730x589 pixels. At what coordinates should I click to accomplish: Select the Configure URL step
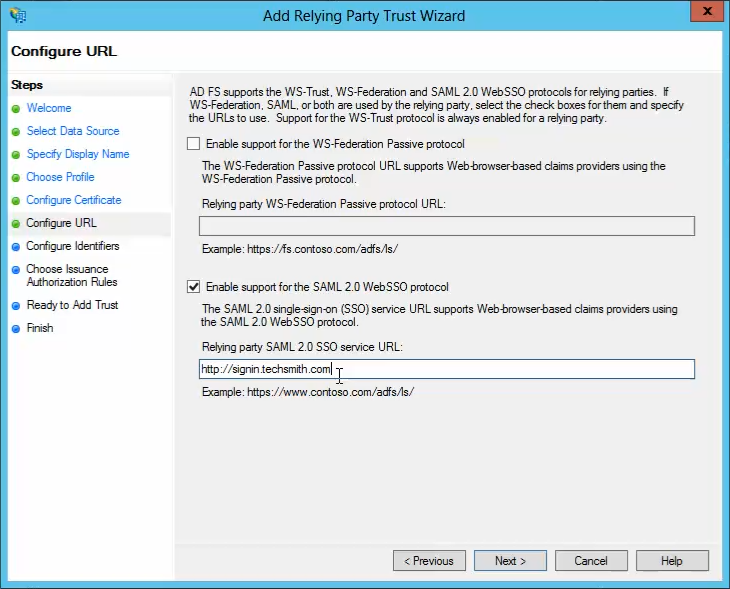click(61, 223)
